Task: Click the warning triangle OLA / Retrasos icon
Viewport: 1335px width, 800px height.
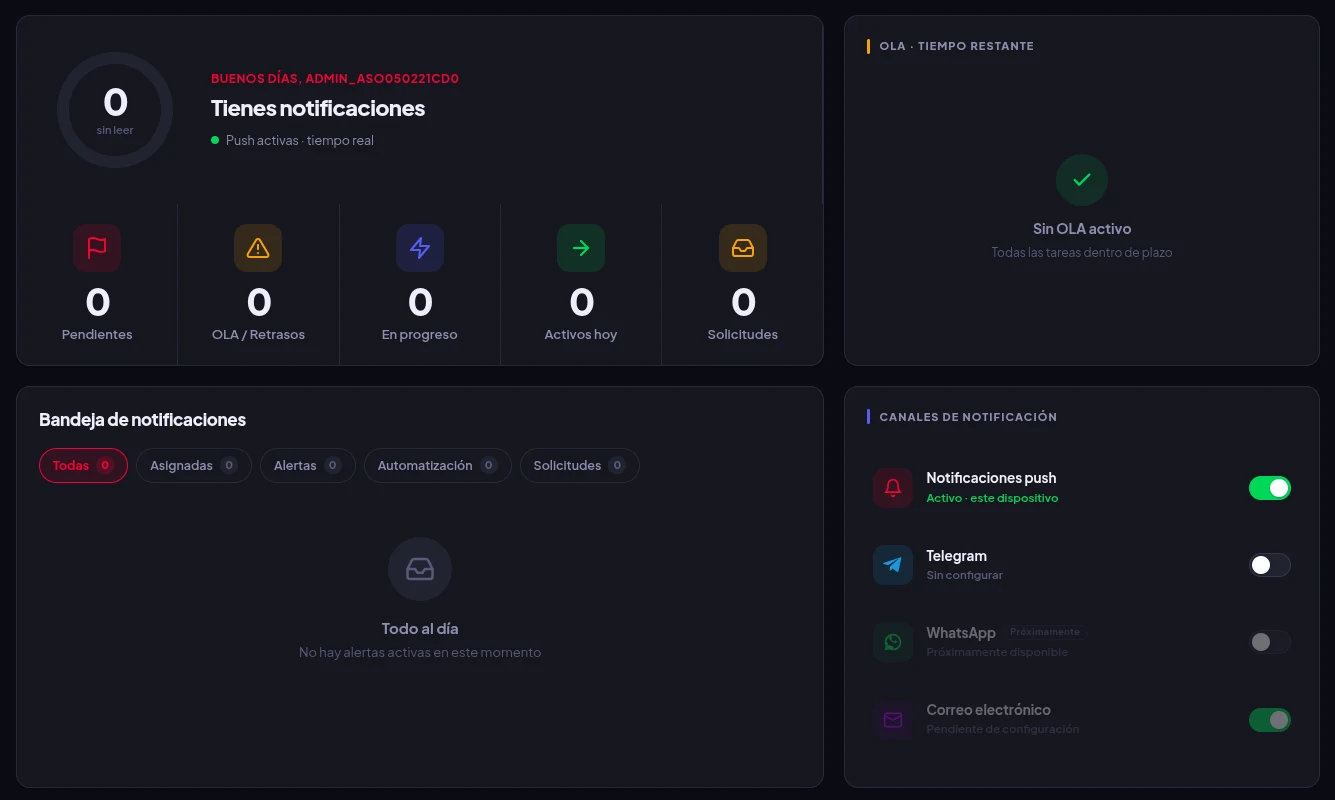Action: (258, 248)
